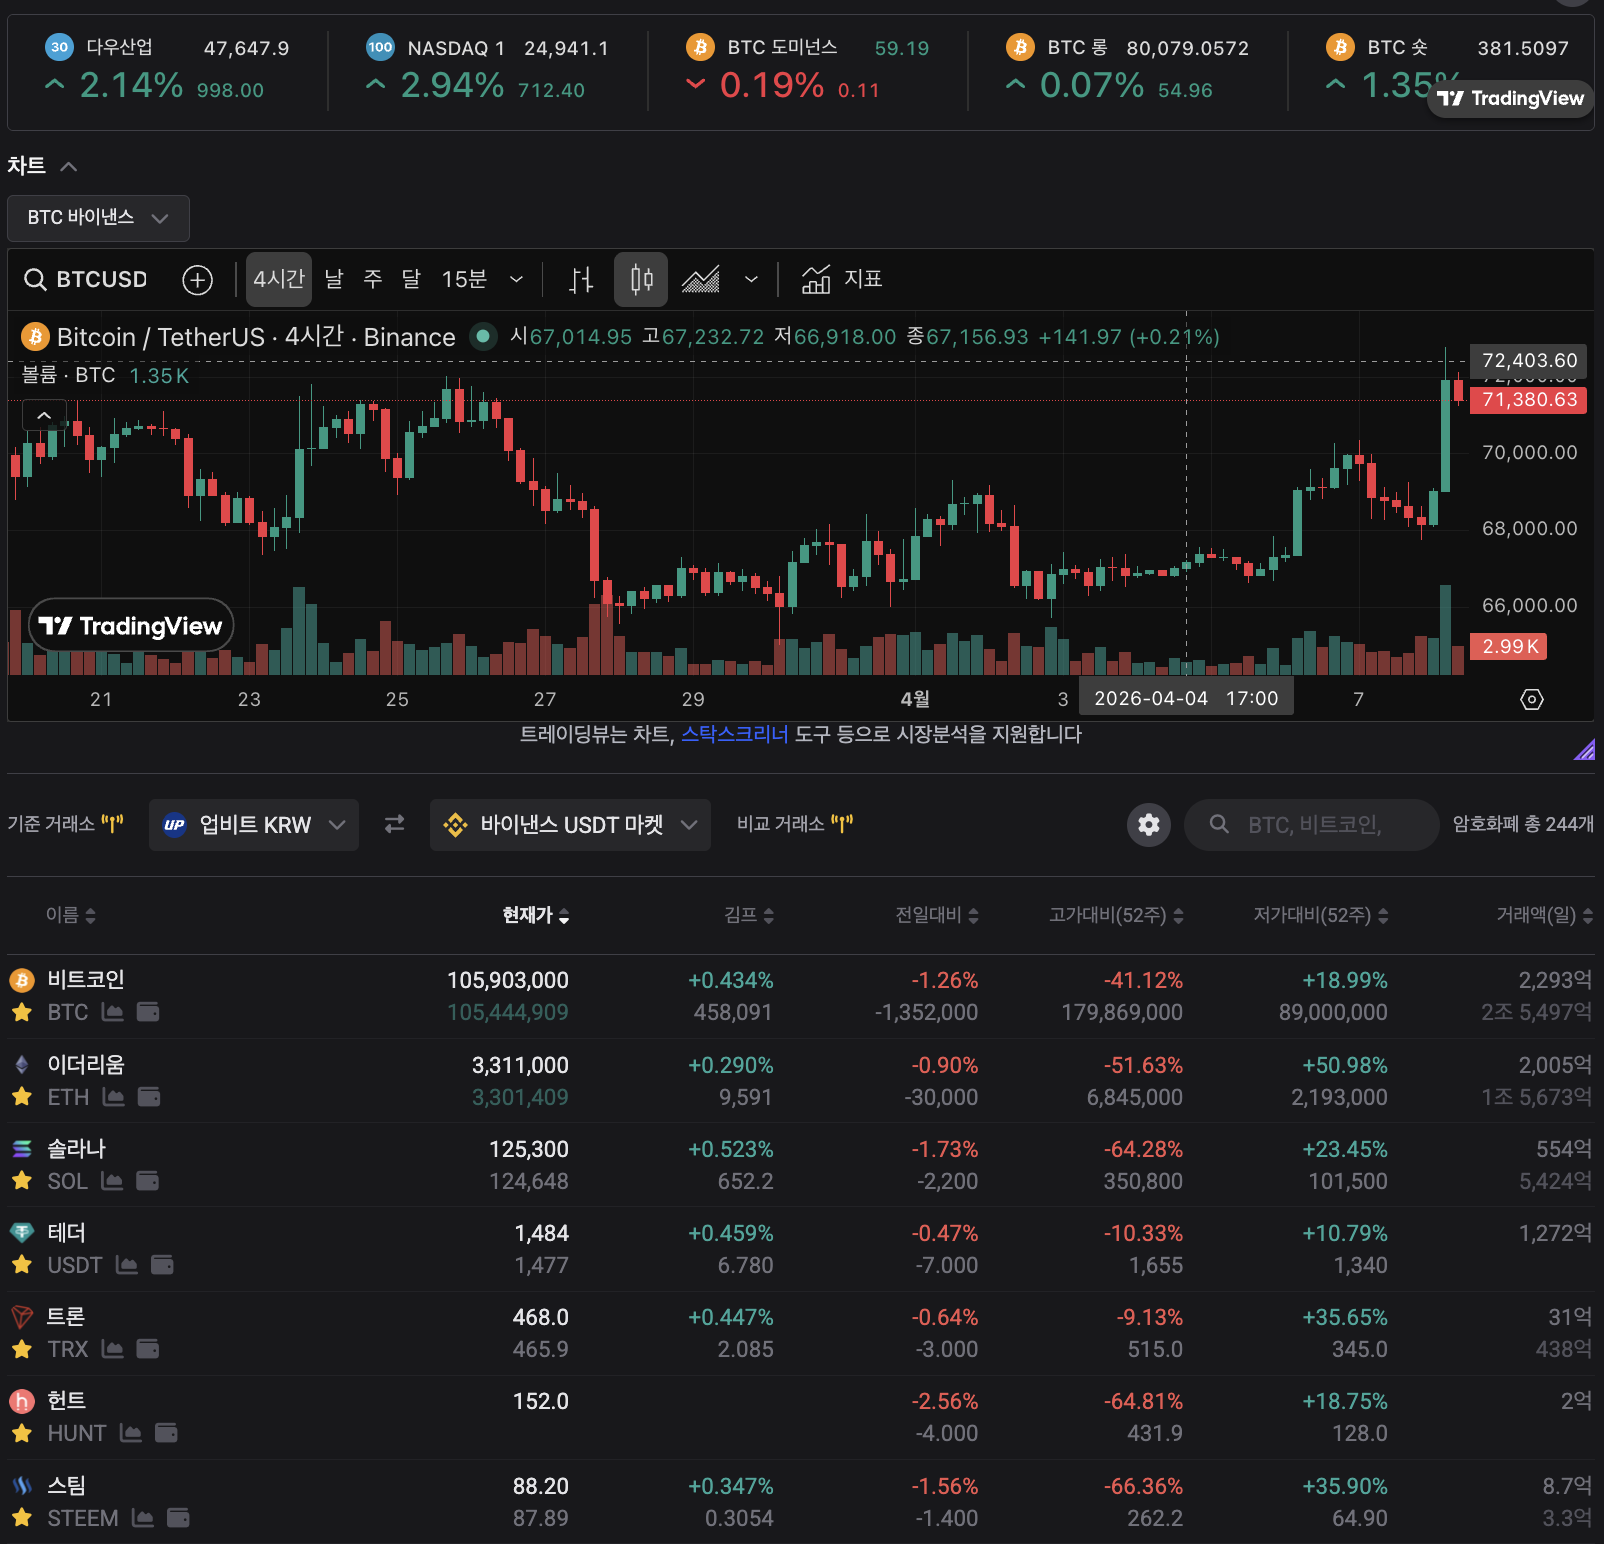Open the chart icon in the HUNT row
Viewport: 1604px width, 1544px height.
pyautogui.click(x=131, y=1433)
